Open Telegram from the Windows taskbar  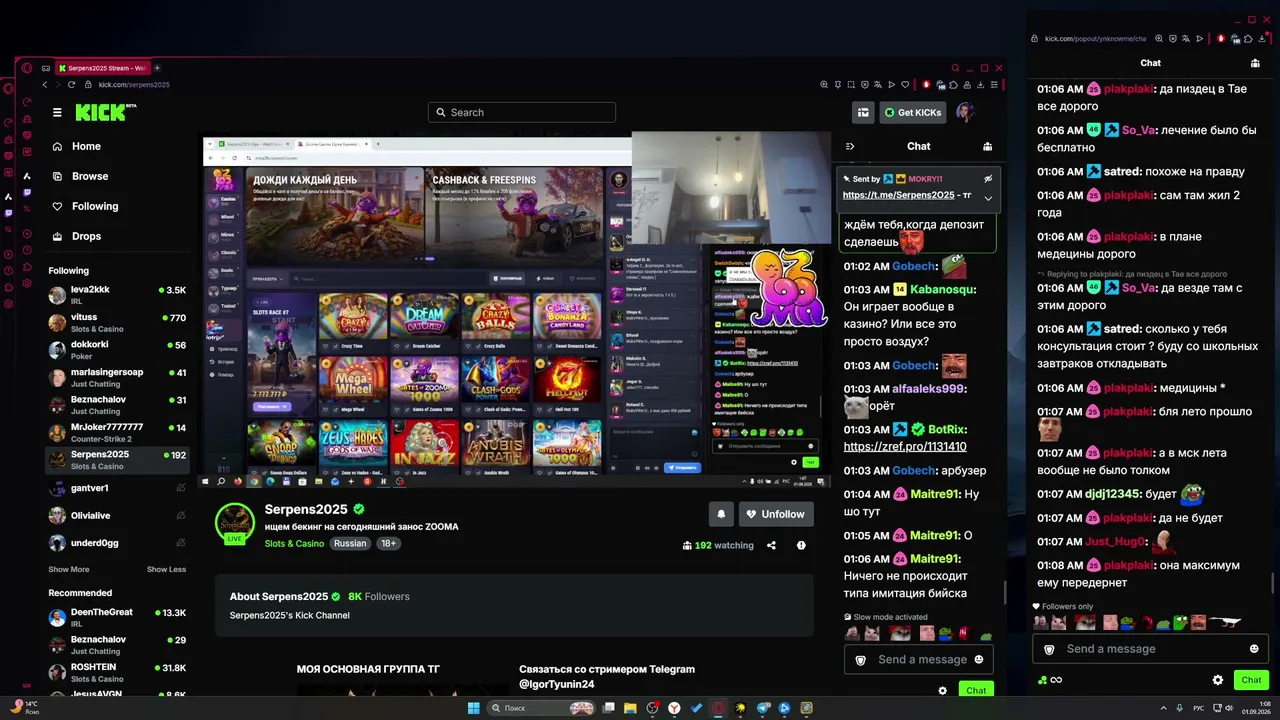[763, 708]
